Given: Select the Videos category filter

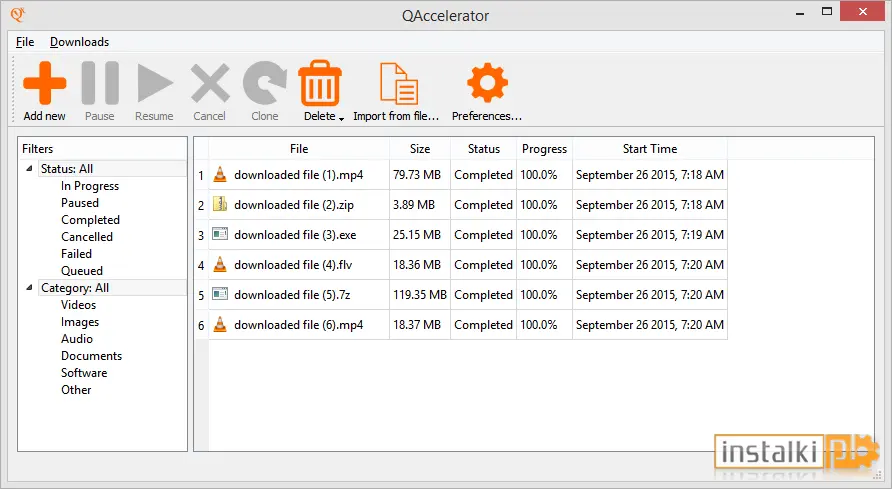Looking at the screenshot, I should point(79,305).
